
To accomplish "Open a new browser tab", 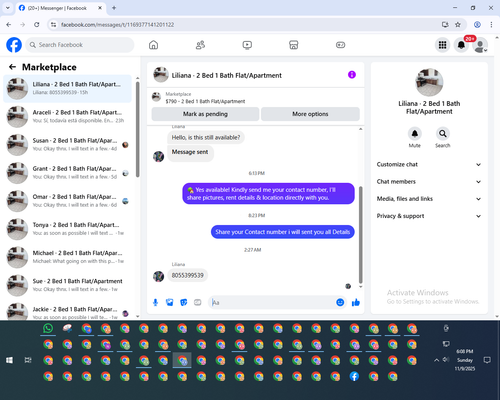I will pos(114,8).
